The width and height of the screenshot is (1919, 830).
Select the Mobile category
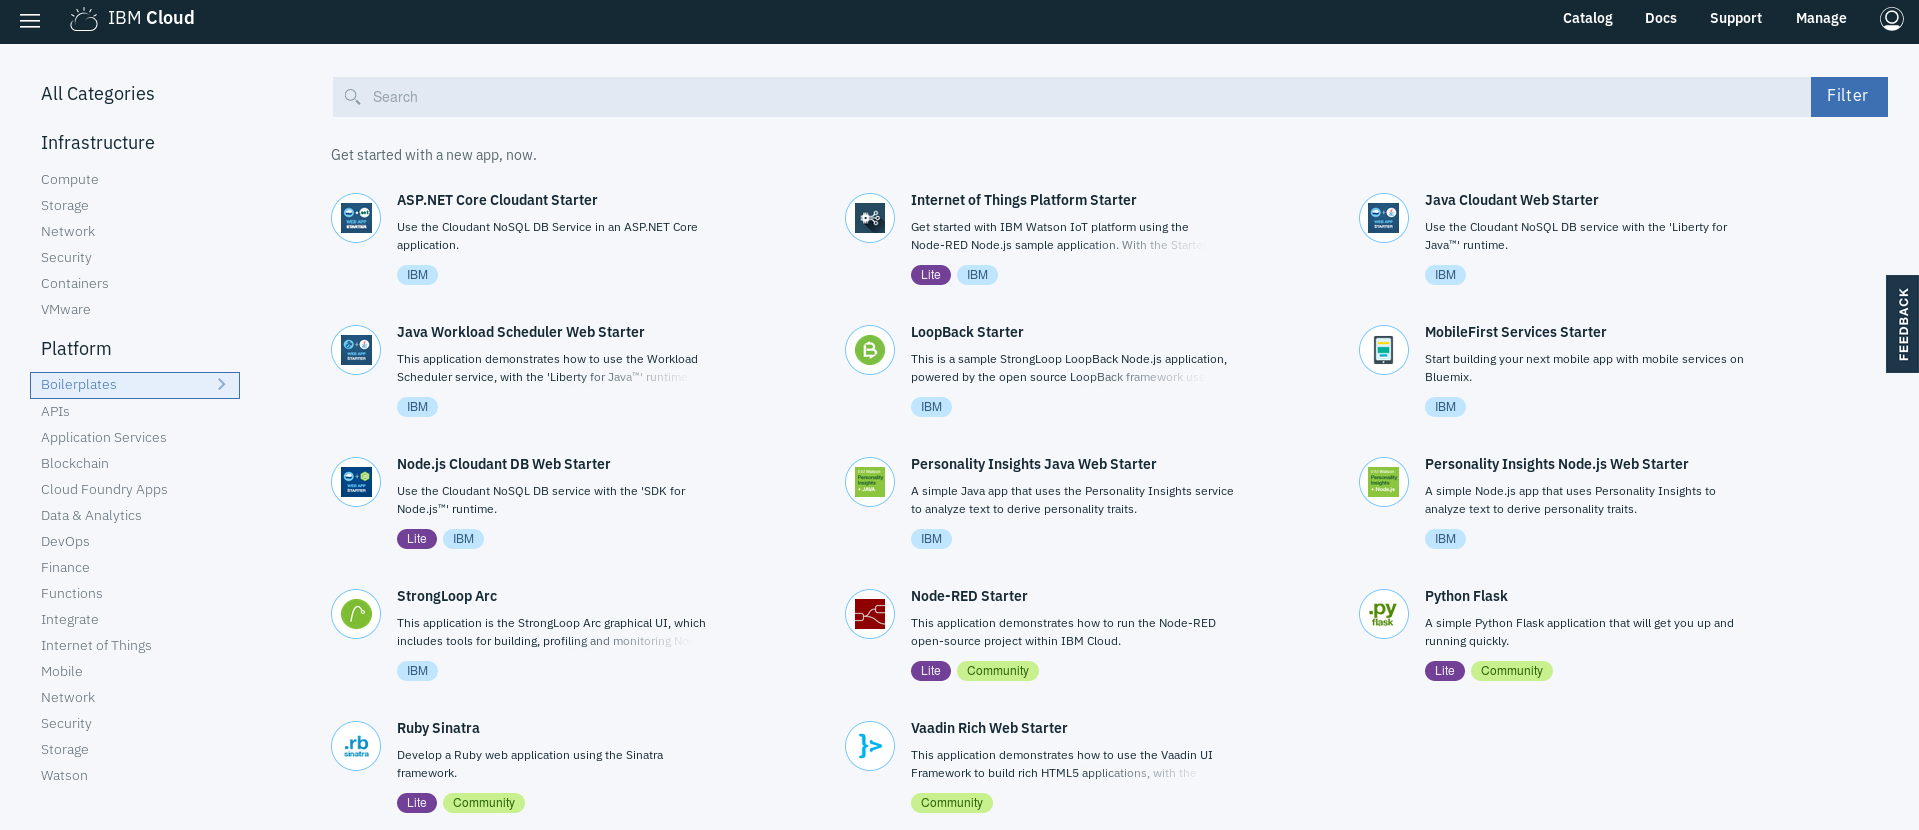(x=62, y=672)
